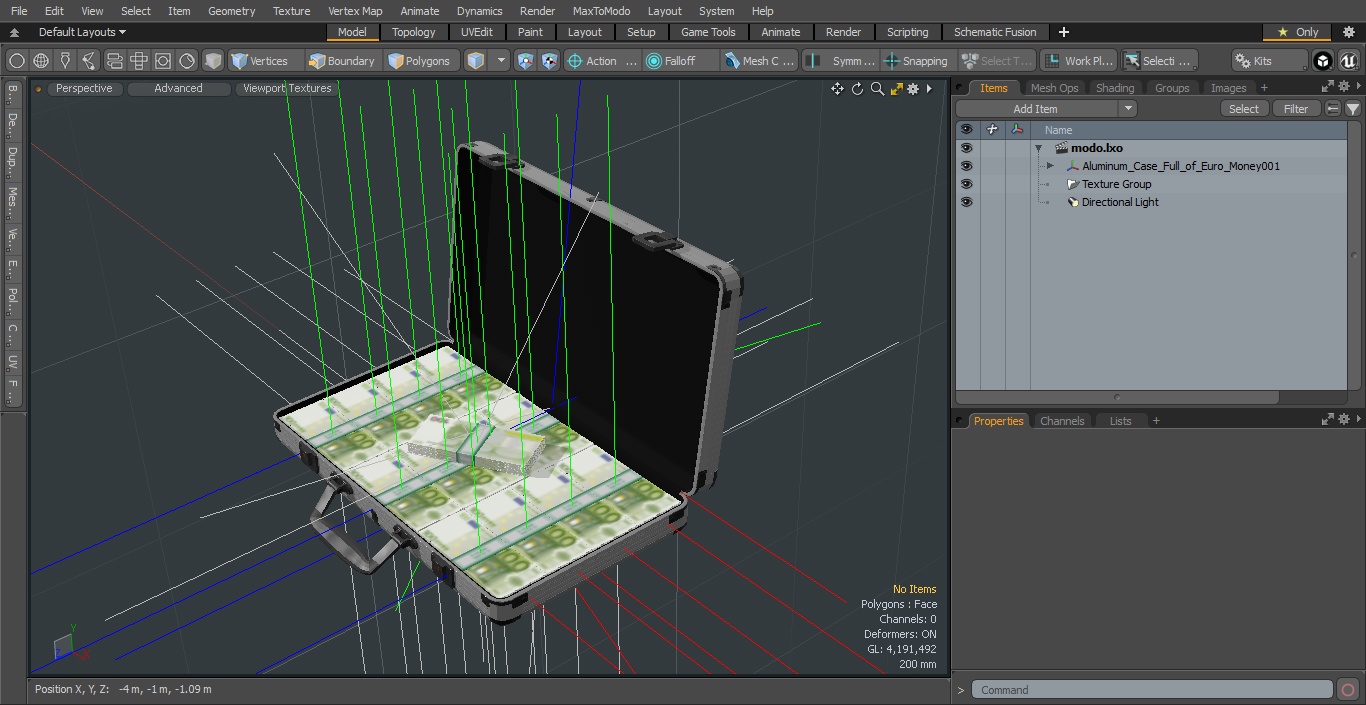Screen dimensions: 1366x705
Task: Switch to the Shading tab
Action: [x=1115, y=88]
